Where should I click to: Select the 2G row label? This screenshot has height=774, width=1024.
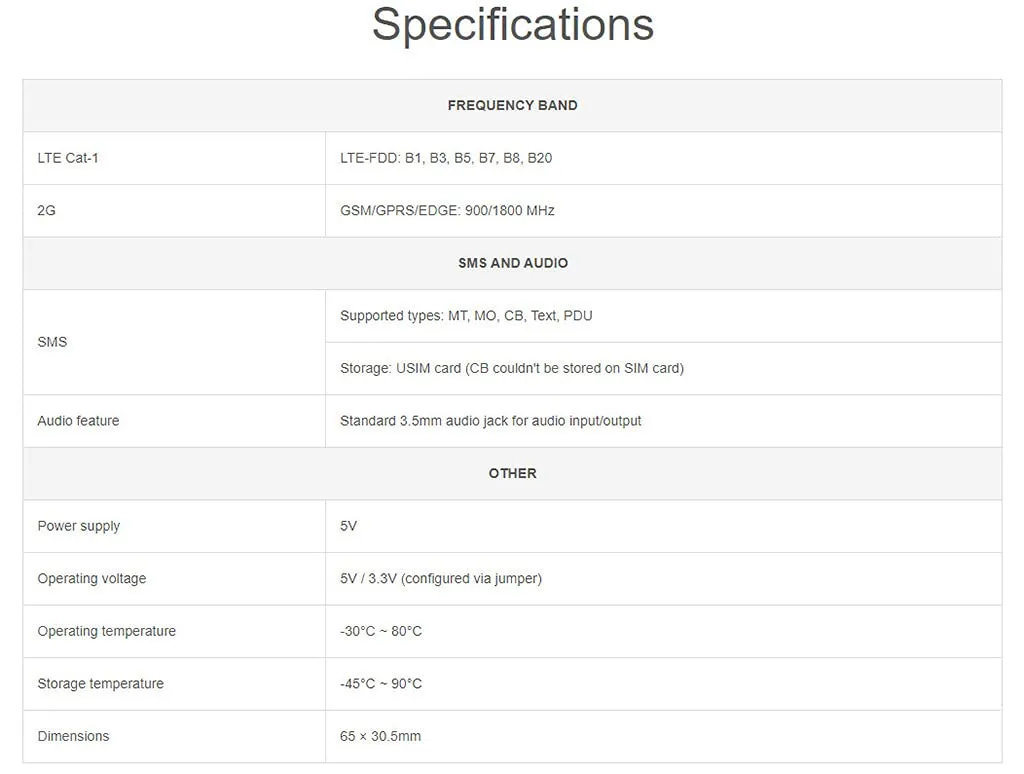point(47,211)
